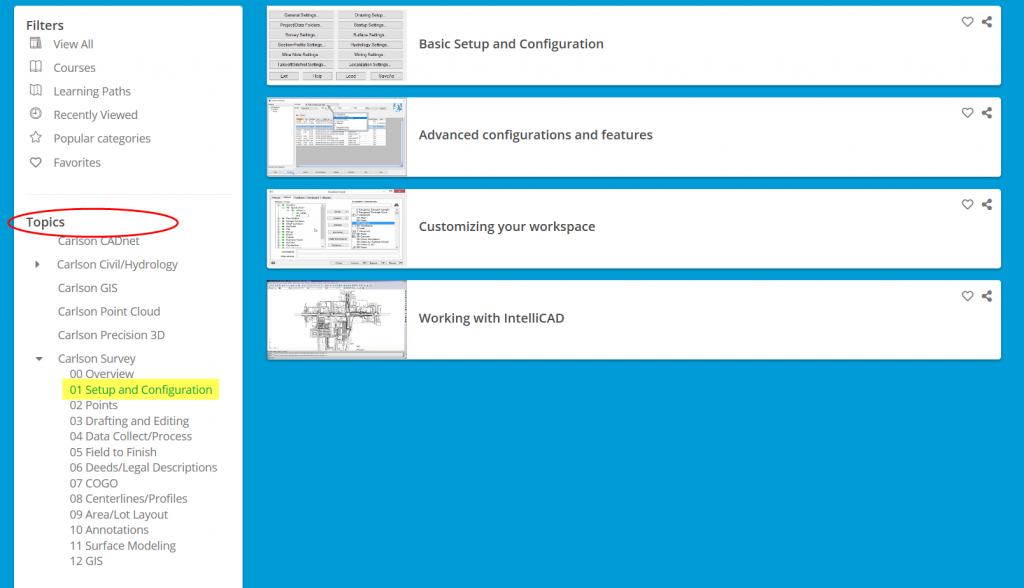
Task: Share the Working with IntelliCAD course
Action: point(987,295)
